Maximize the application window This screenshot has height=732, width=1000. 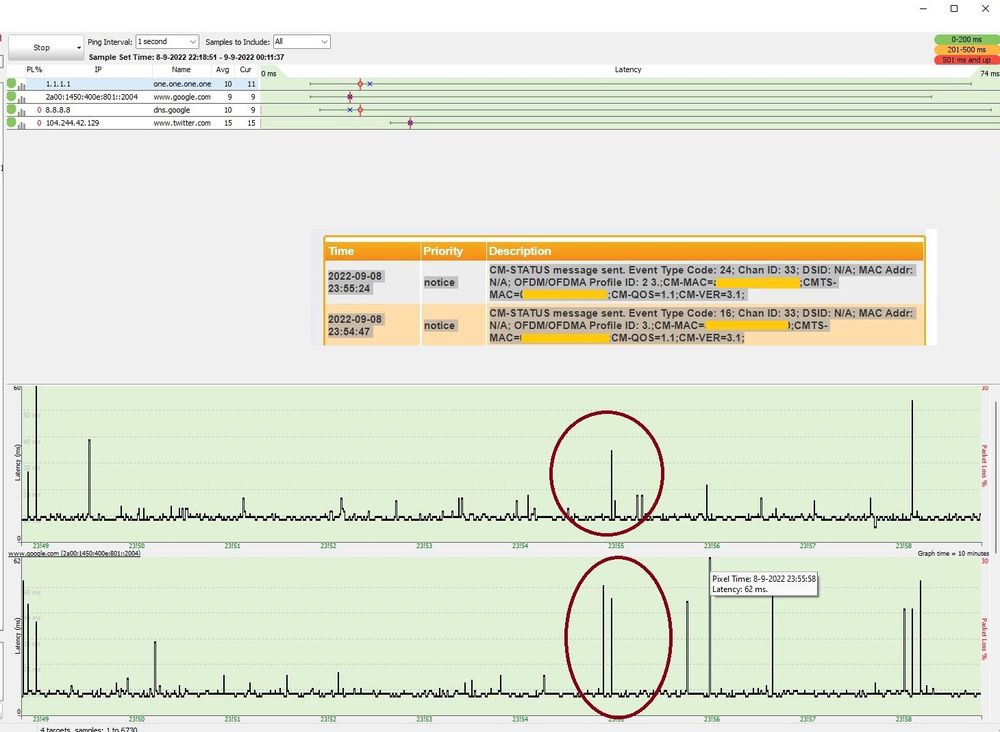pos(954,9)
